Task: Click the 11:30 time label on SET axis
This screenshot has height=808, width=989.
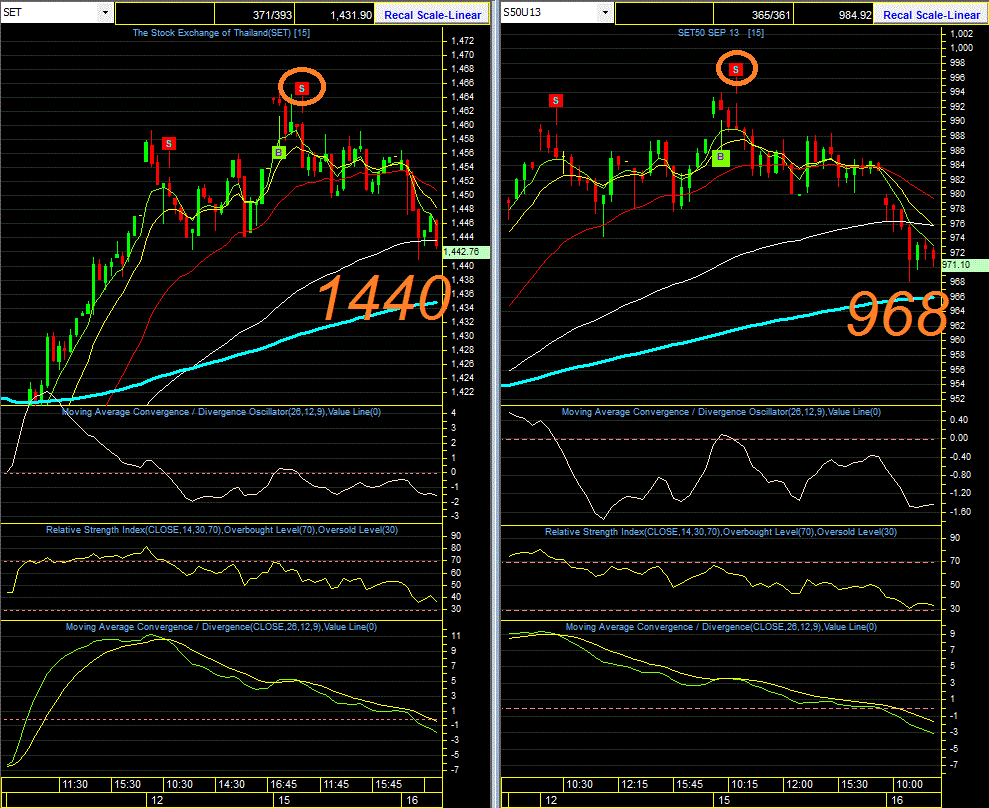Action: pos(74,784)
